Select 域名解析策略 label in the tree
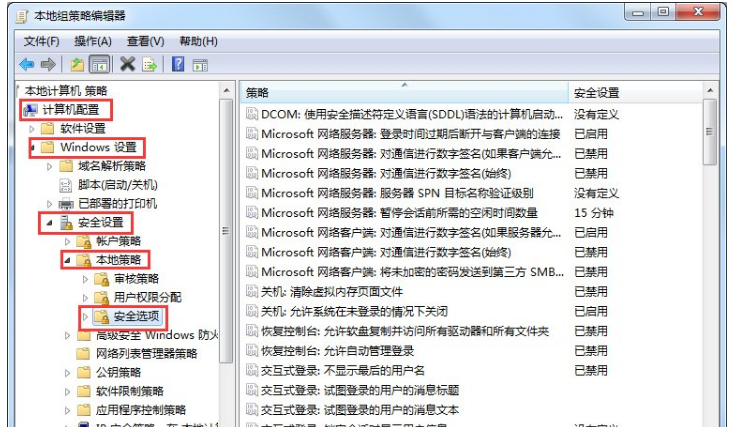This screenshot has height=427, width=731. click(112, 166)
